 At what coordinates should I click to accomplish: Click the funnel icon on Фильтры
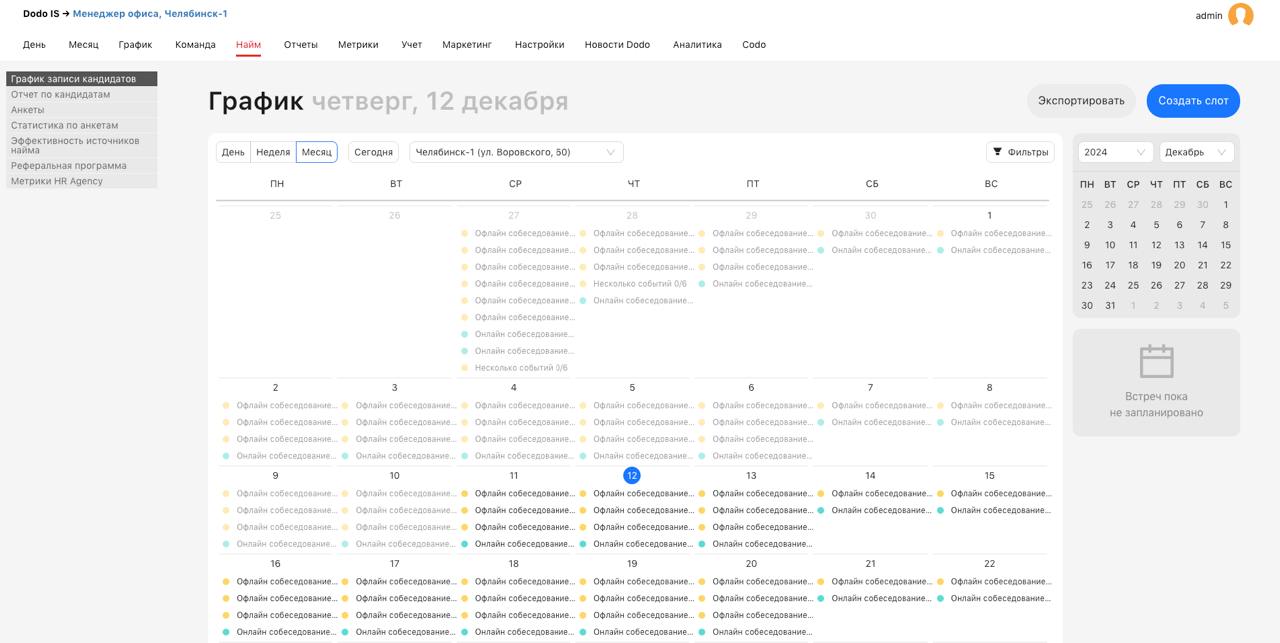click(997, 152)
